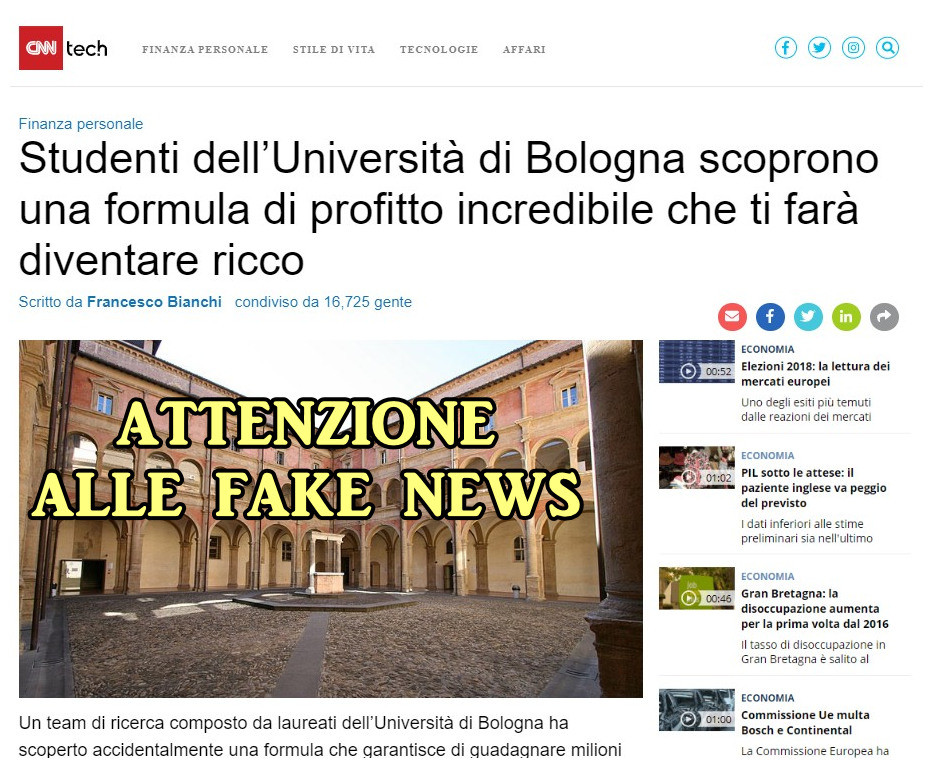The height and width of the screenshot is (764, 929).
Task: Share the article on Twitter, cyan circle
Action: tap(808, 317)
